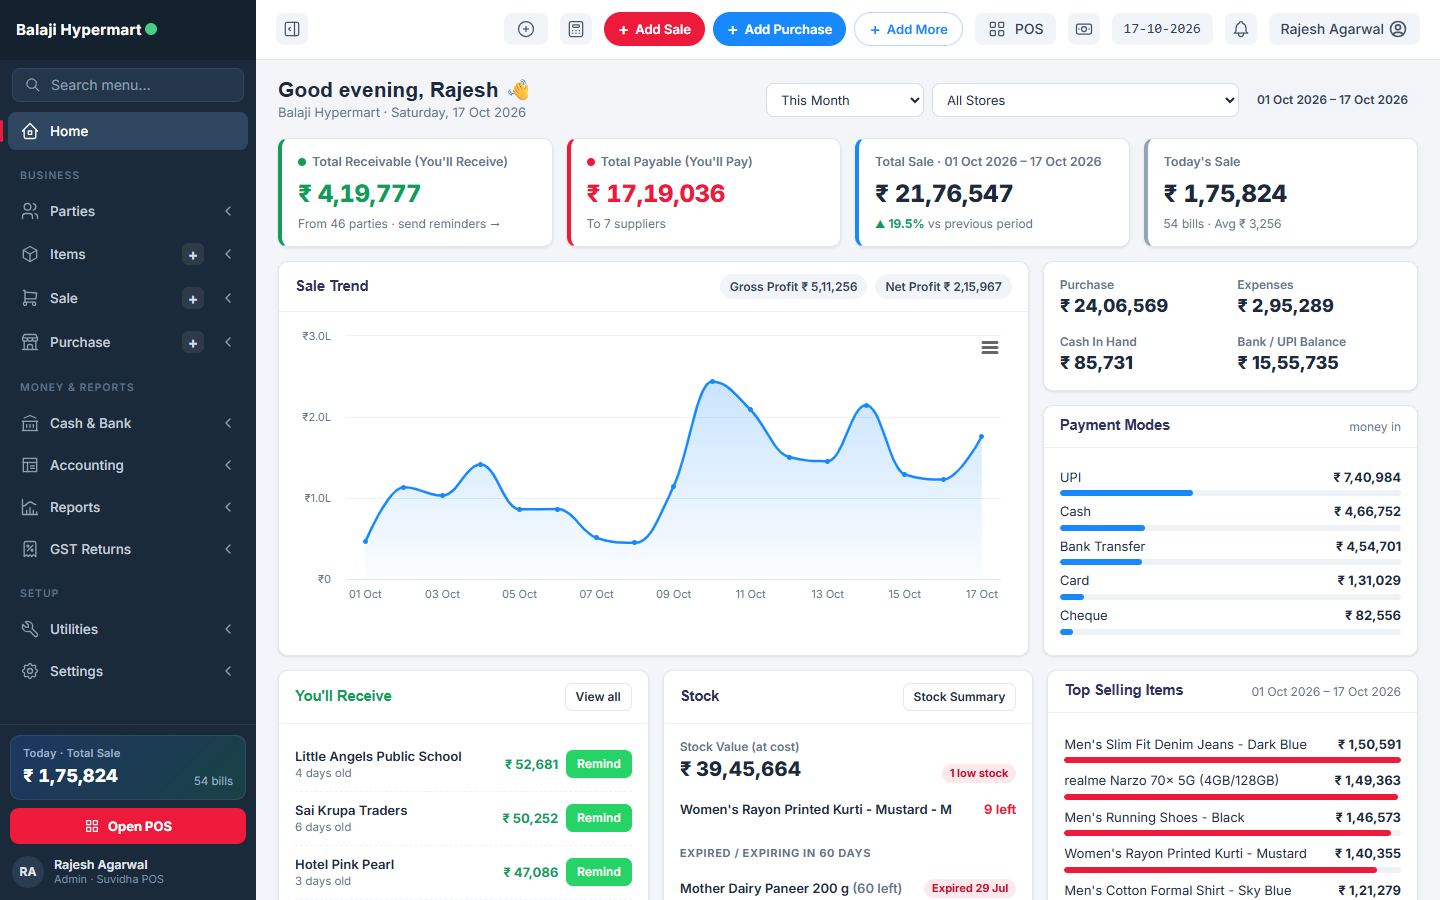Collapse the sidebar using the panel toggle icon
The height and width of the screenshot is (900, 1440).
coord(292,29)
